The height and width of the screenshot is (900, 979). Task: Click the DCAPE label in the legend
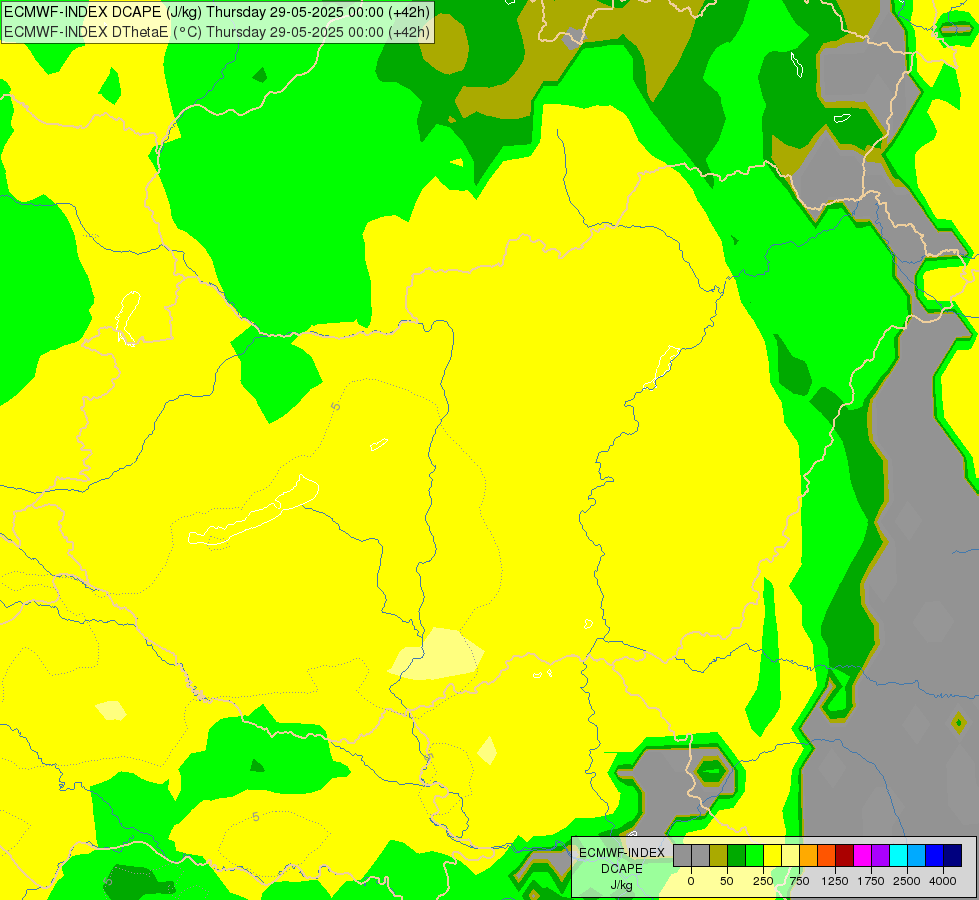[622, 869]
